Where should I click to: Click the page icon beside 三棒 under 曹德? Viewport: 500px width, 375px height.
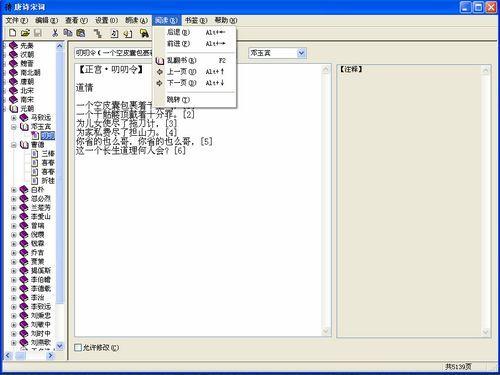point(35,154)
